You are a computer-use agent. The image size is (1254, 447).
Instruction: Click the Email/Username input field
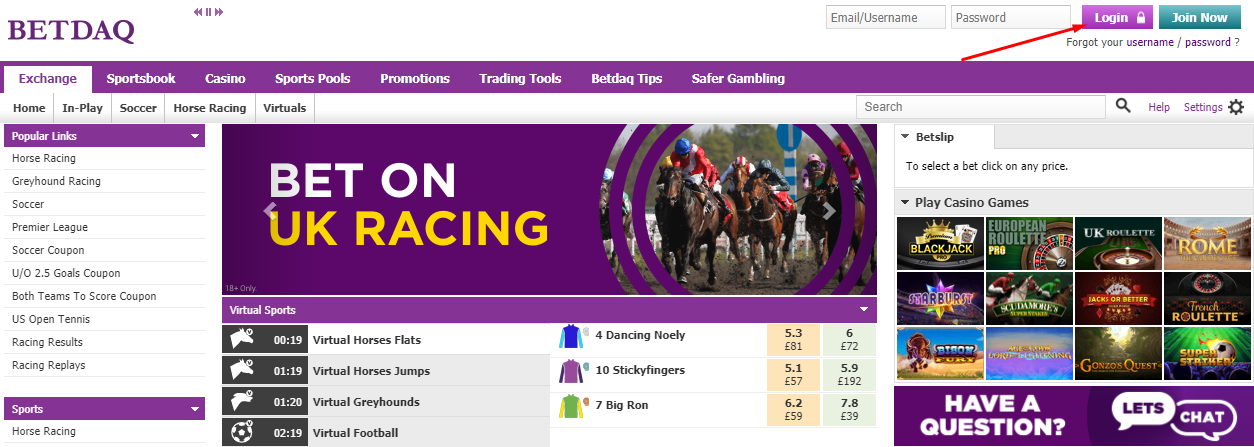886,17
